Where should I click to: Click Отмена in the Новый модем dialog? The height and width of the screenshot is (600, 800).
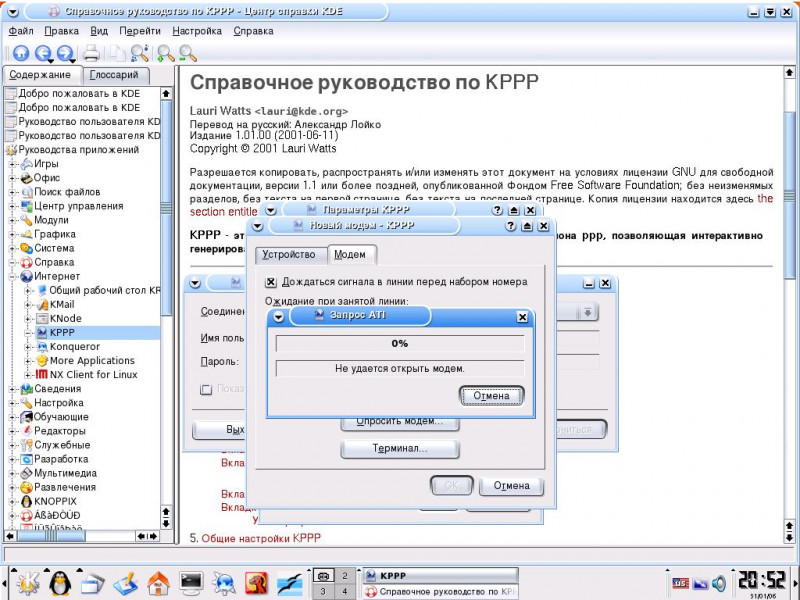(511, 486)
